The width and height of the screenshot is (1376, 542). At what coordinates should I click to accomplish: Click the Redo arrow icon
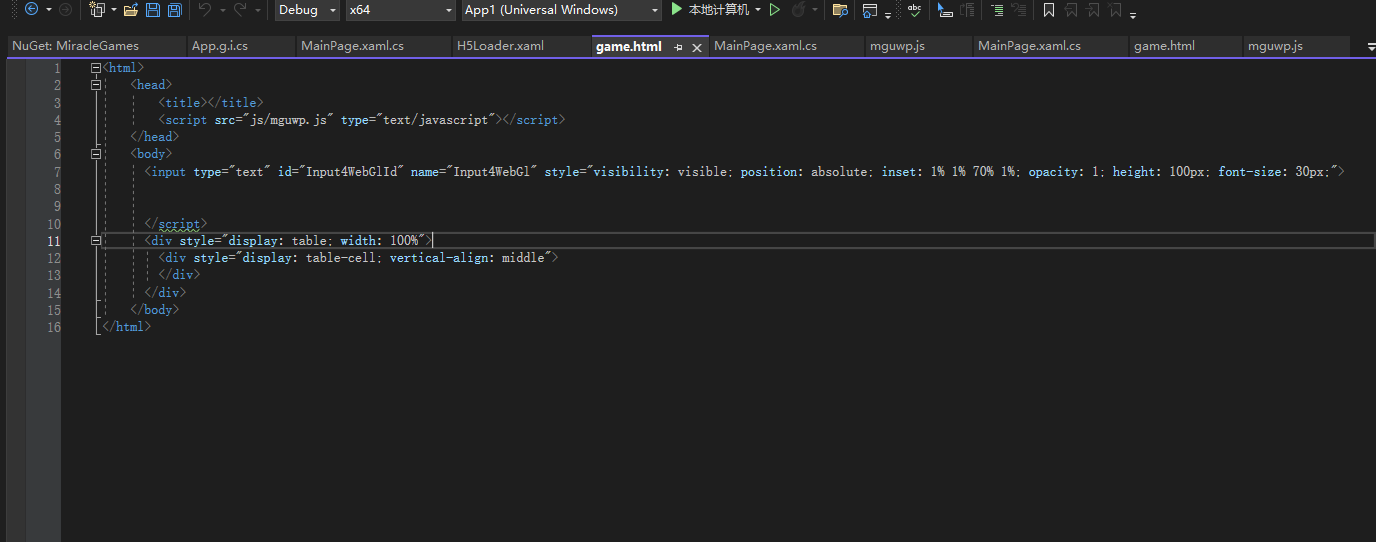(240, 10)
